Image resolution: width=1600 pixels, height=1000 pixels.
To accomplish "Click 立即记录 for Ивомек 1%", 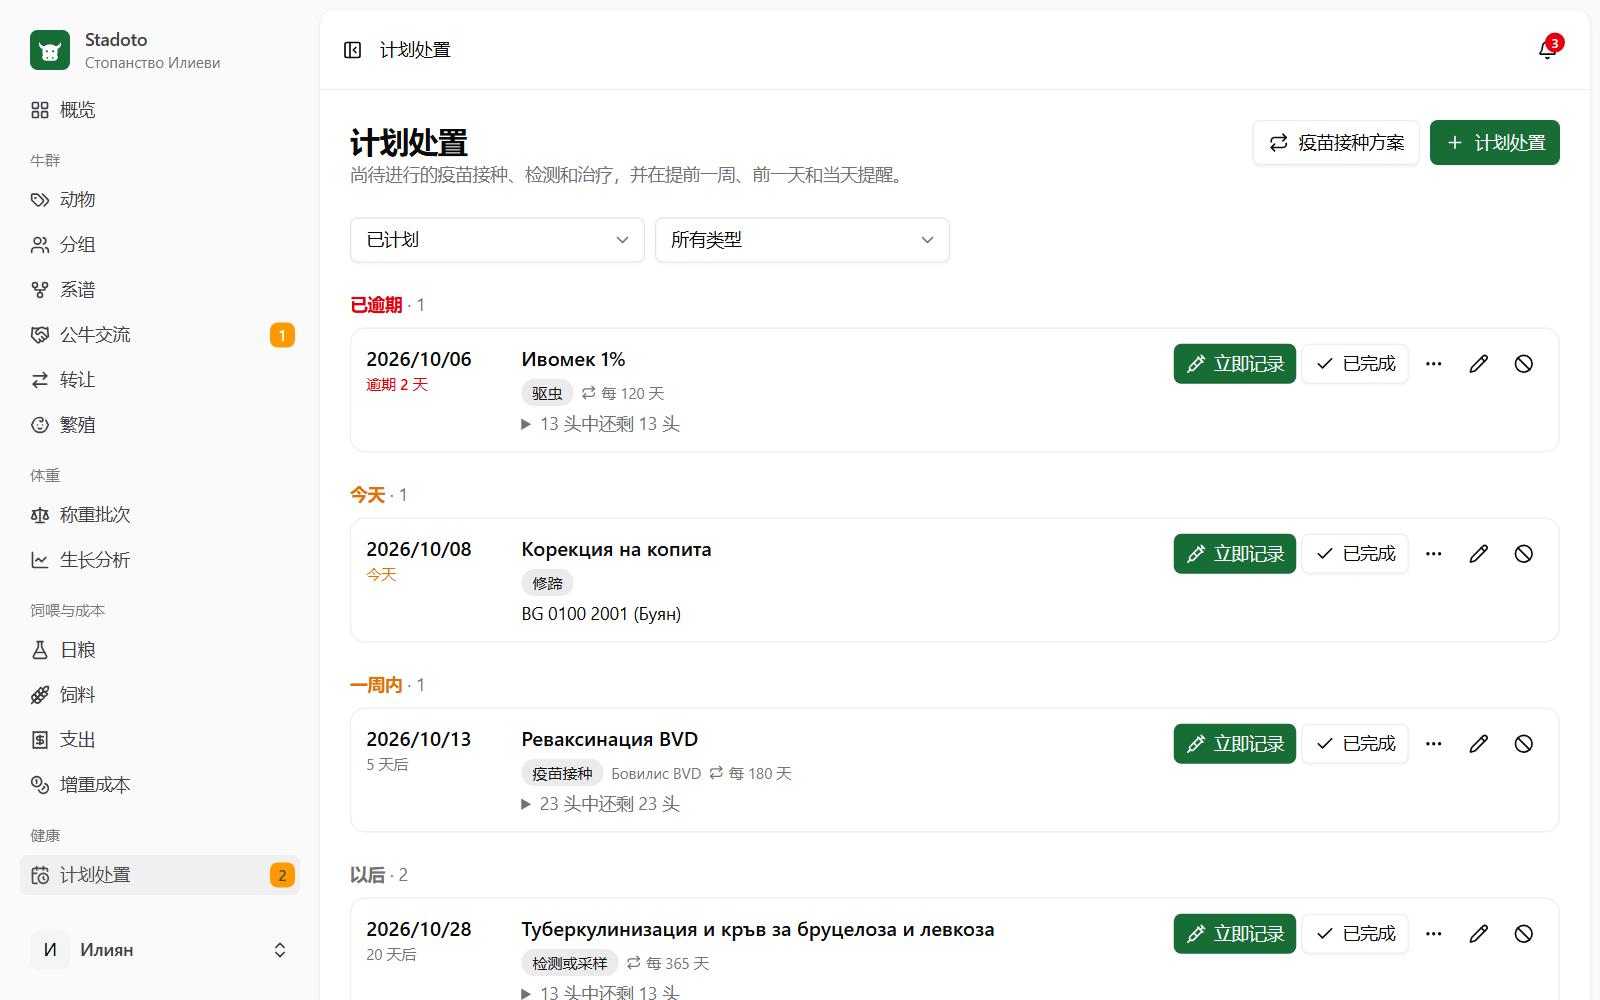I will coord(1235,364).
